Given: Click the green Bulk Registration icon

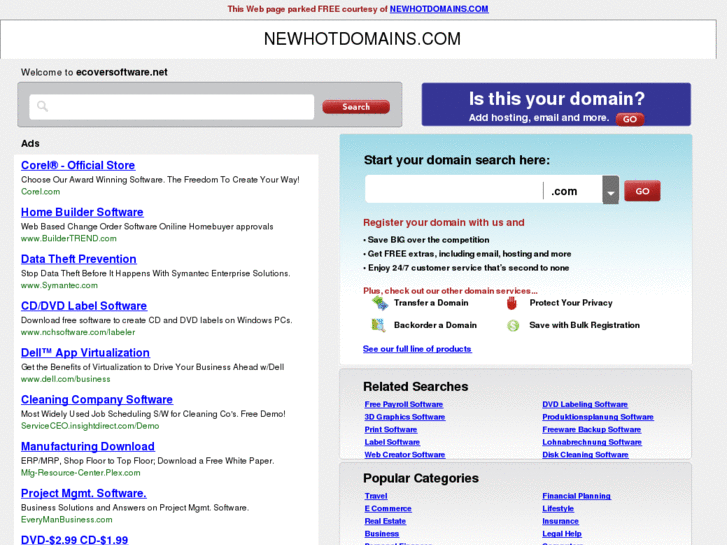Looking at the screenshot, I should pyautogui.click(x=513, y=326).
